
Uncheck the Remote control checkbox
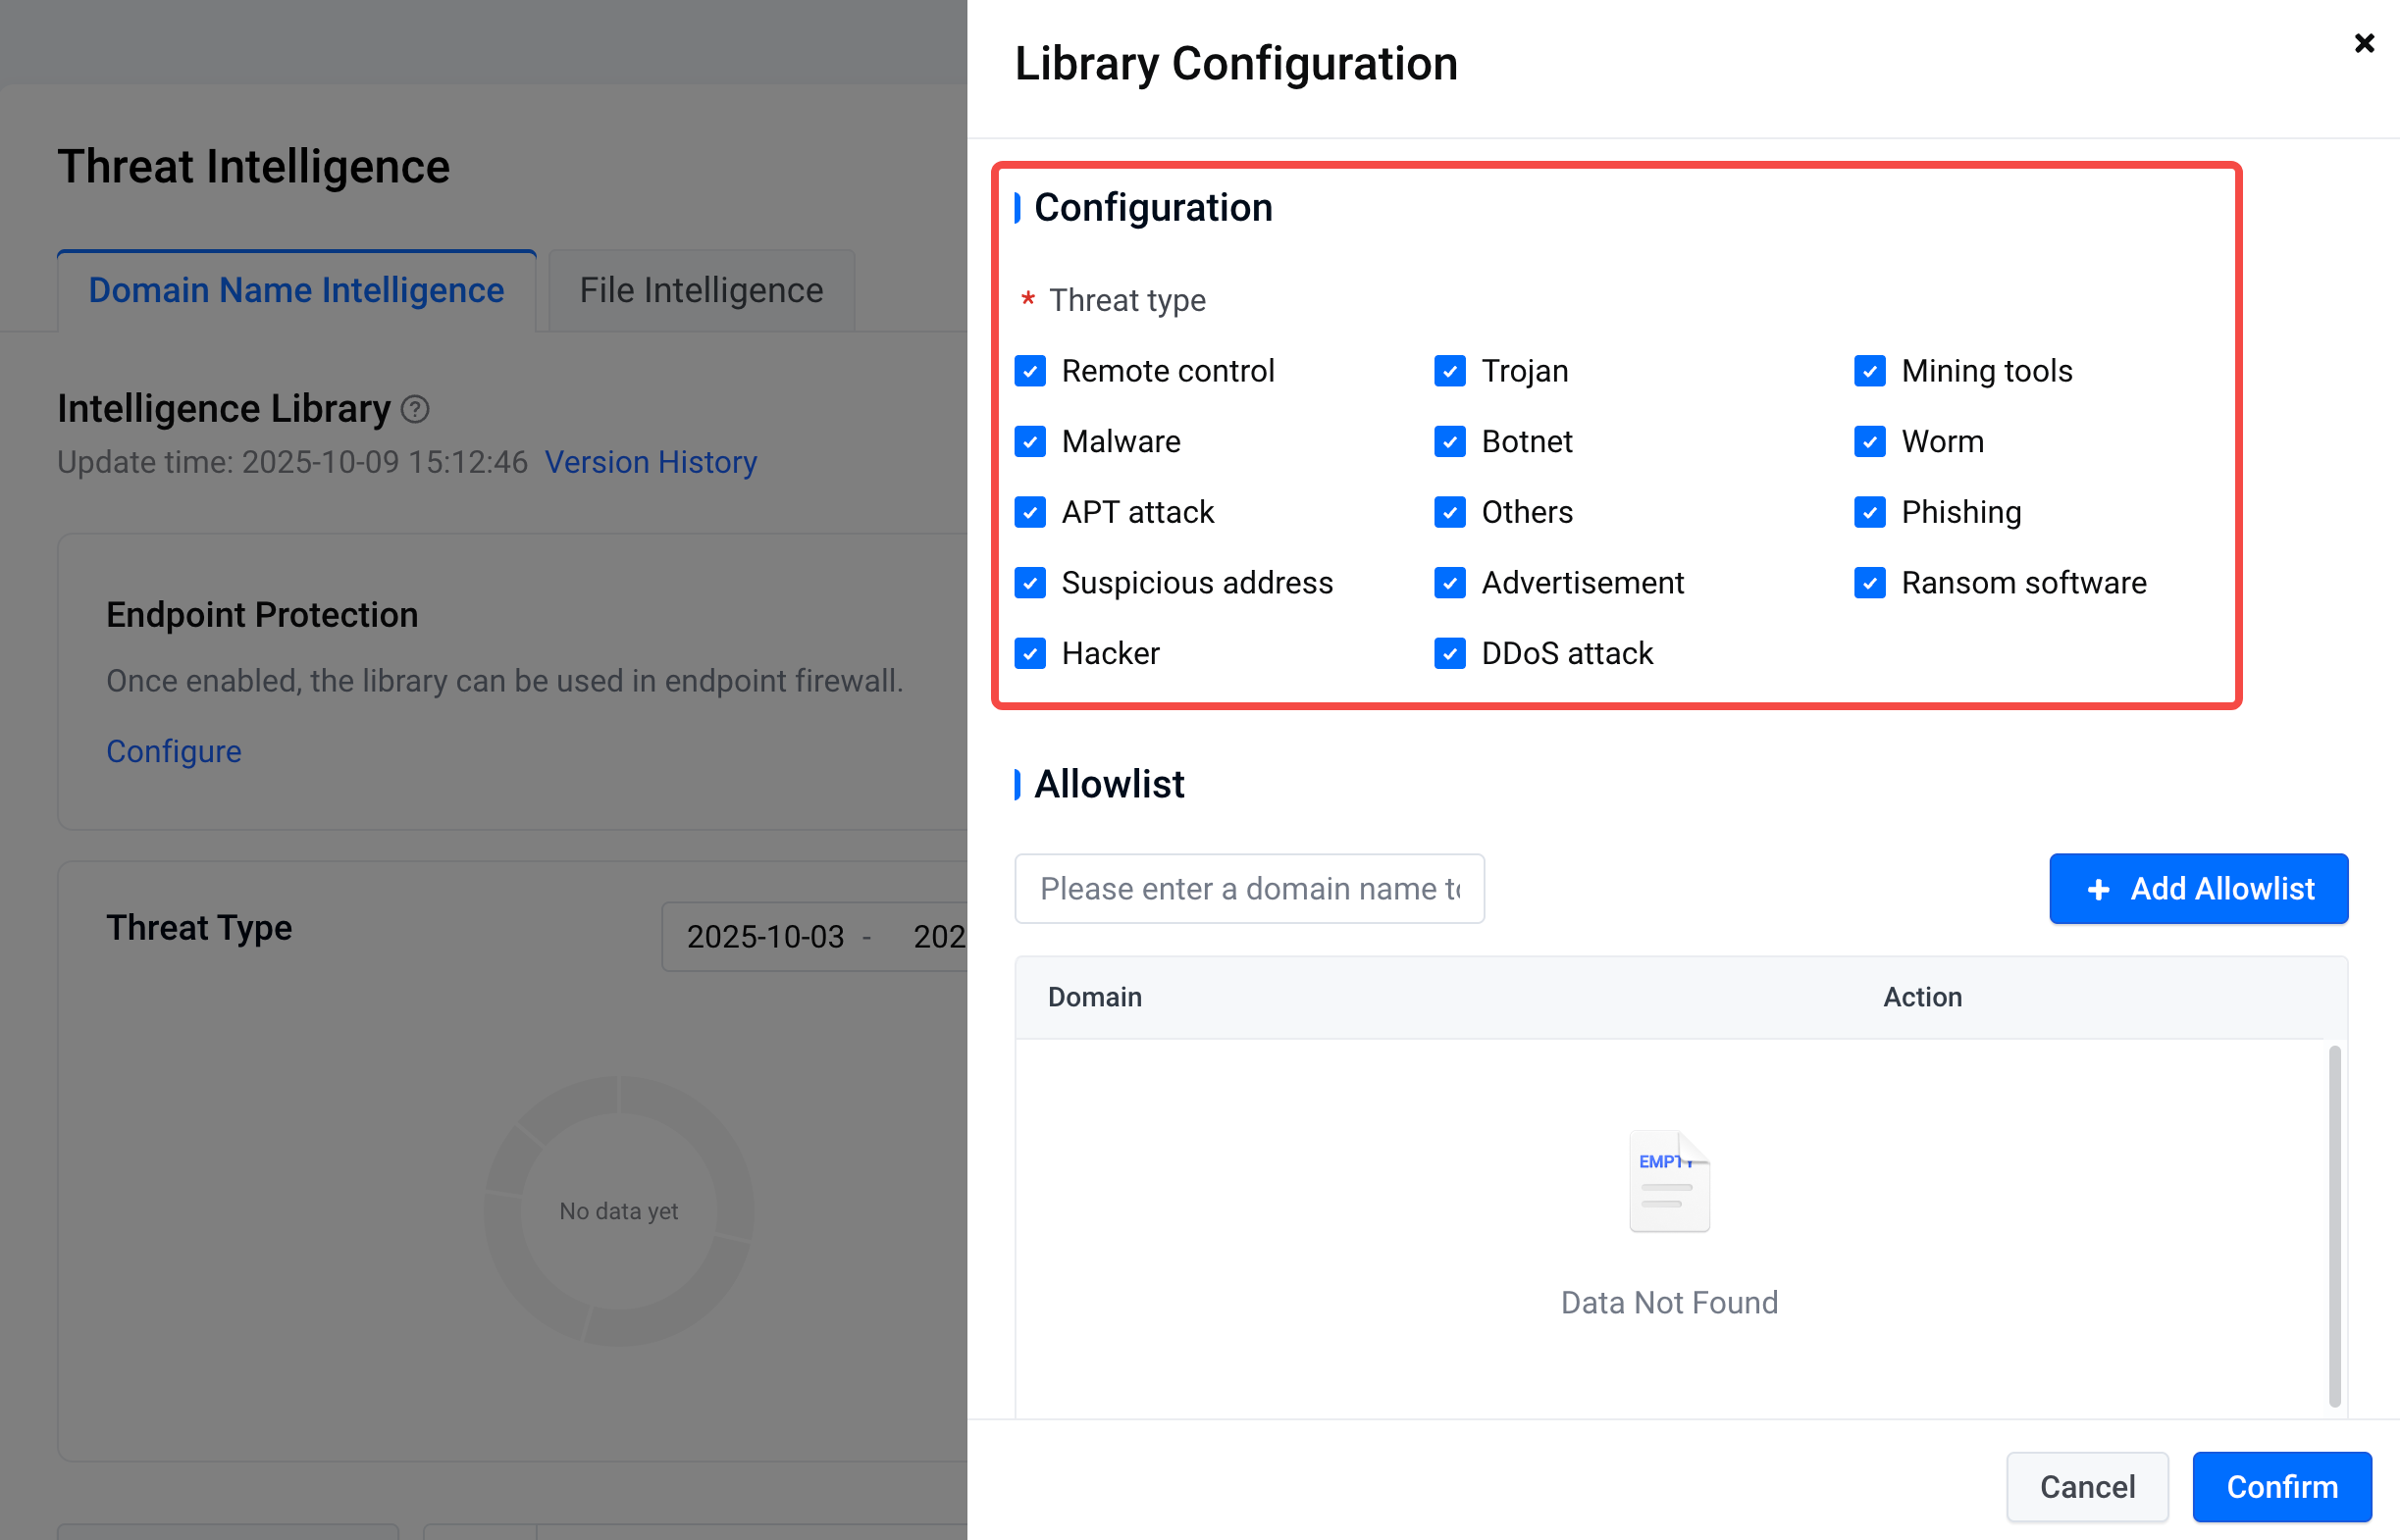click(1030, 371)
